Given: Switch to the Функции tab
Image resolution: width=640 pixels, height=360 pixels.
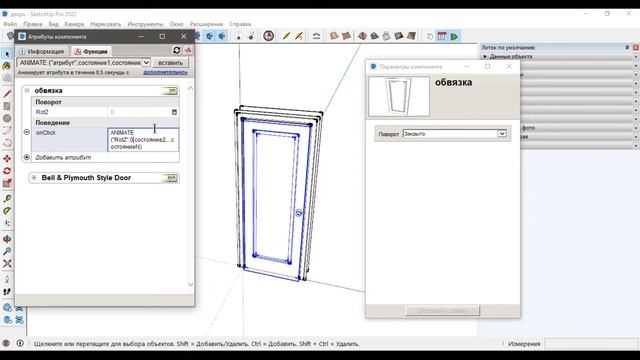Looking at the screenshot, I should tap(91, 51).
